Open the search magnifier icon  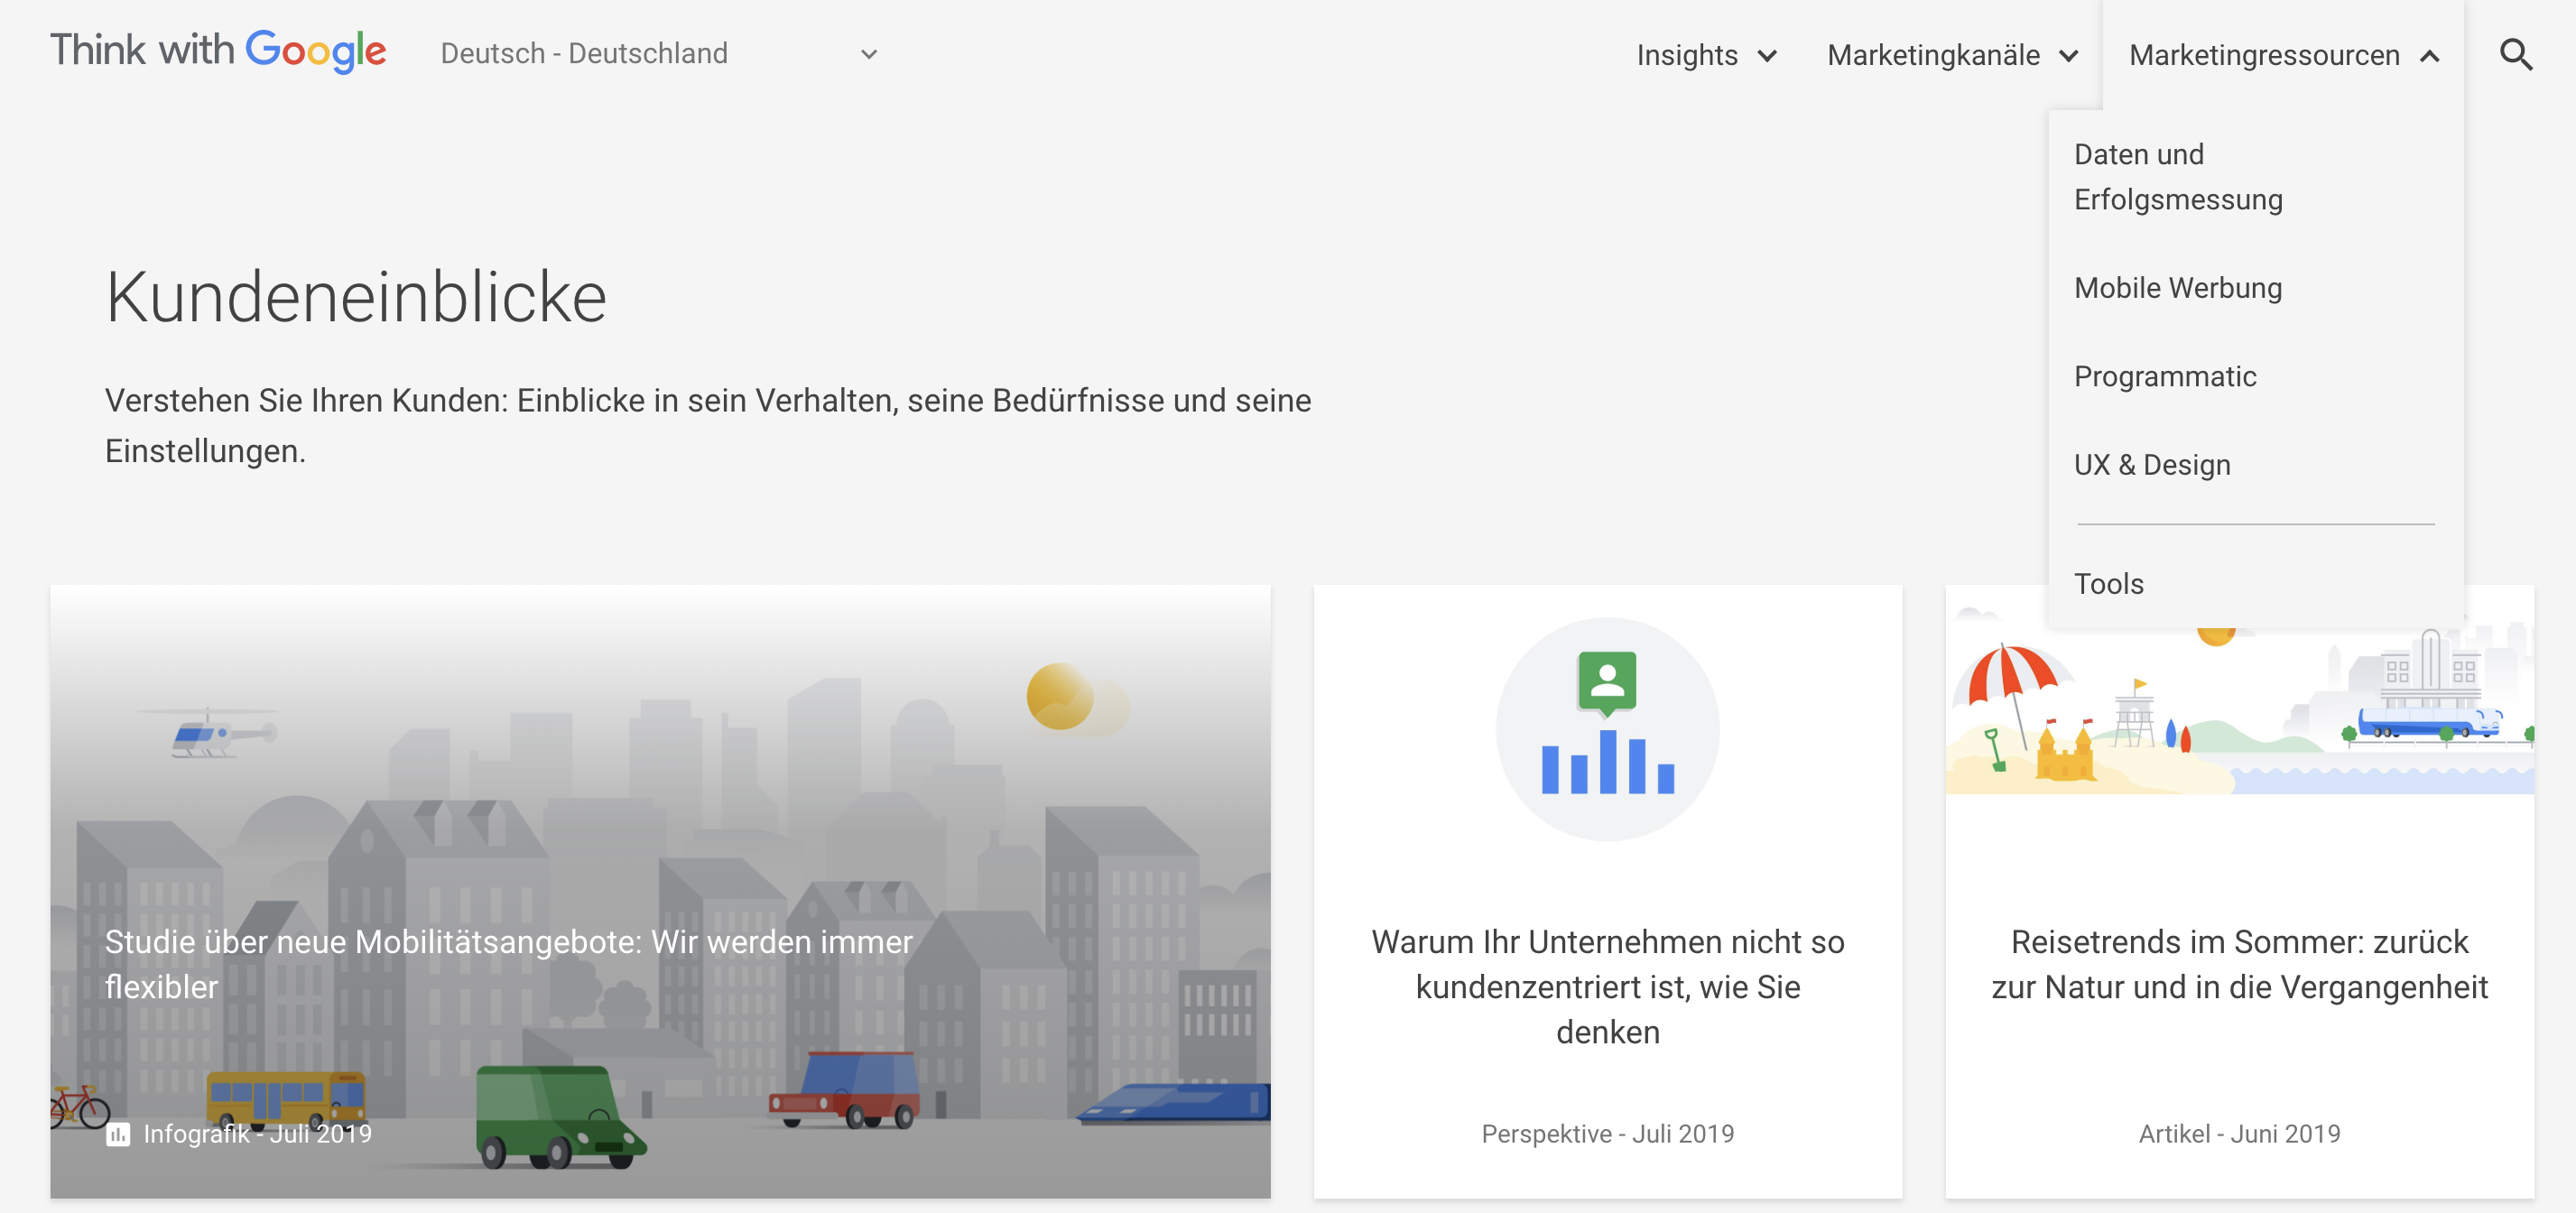point(2516,55)
